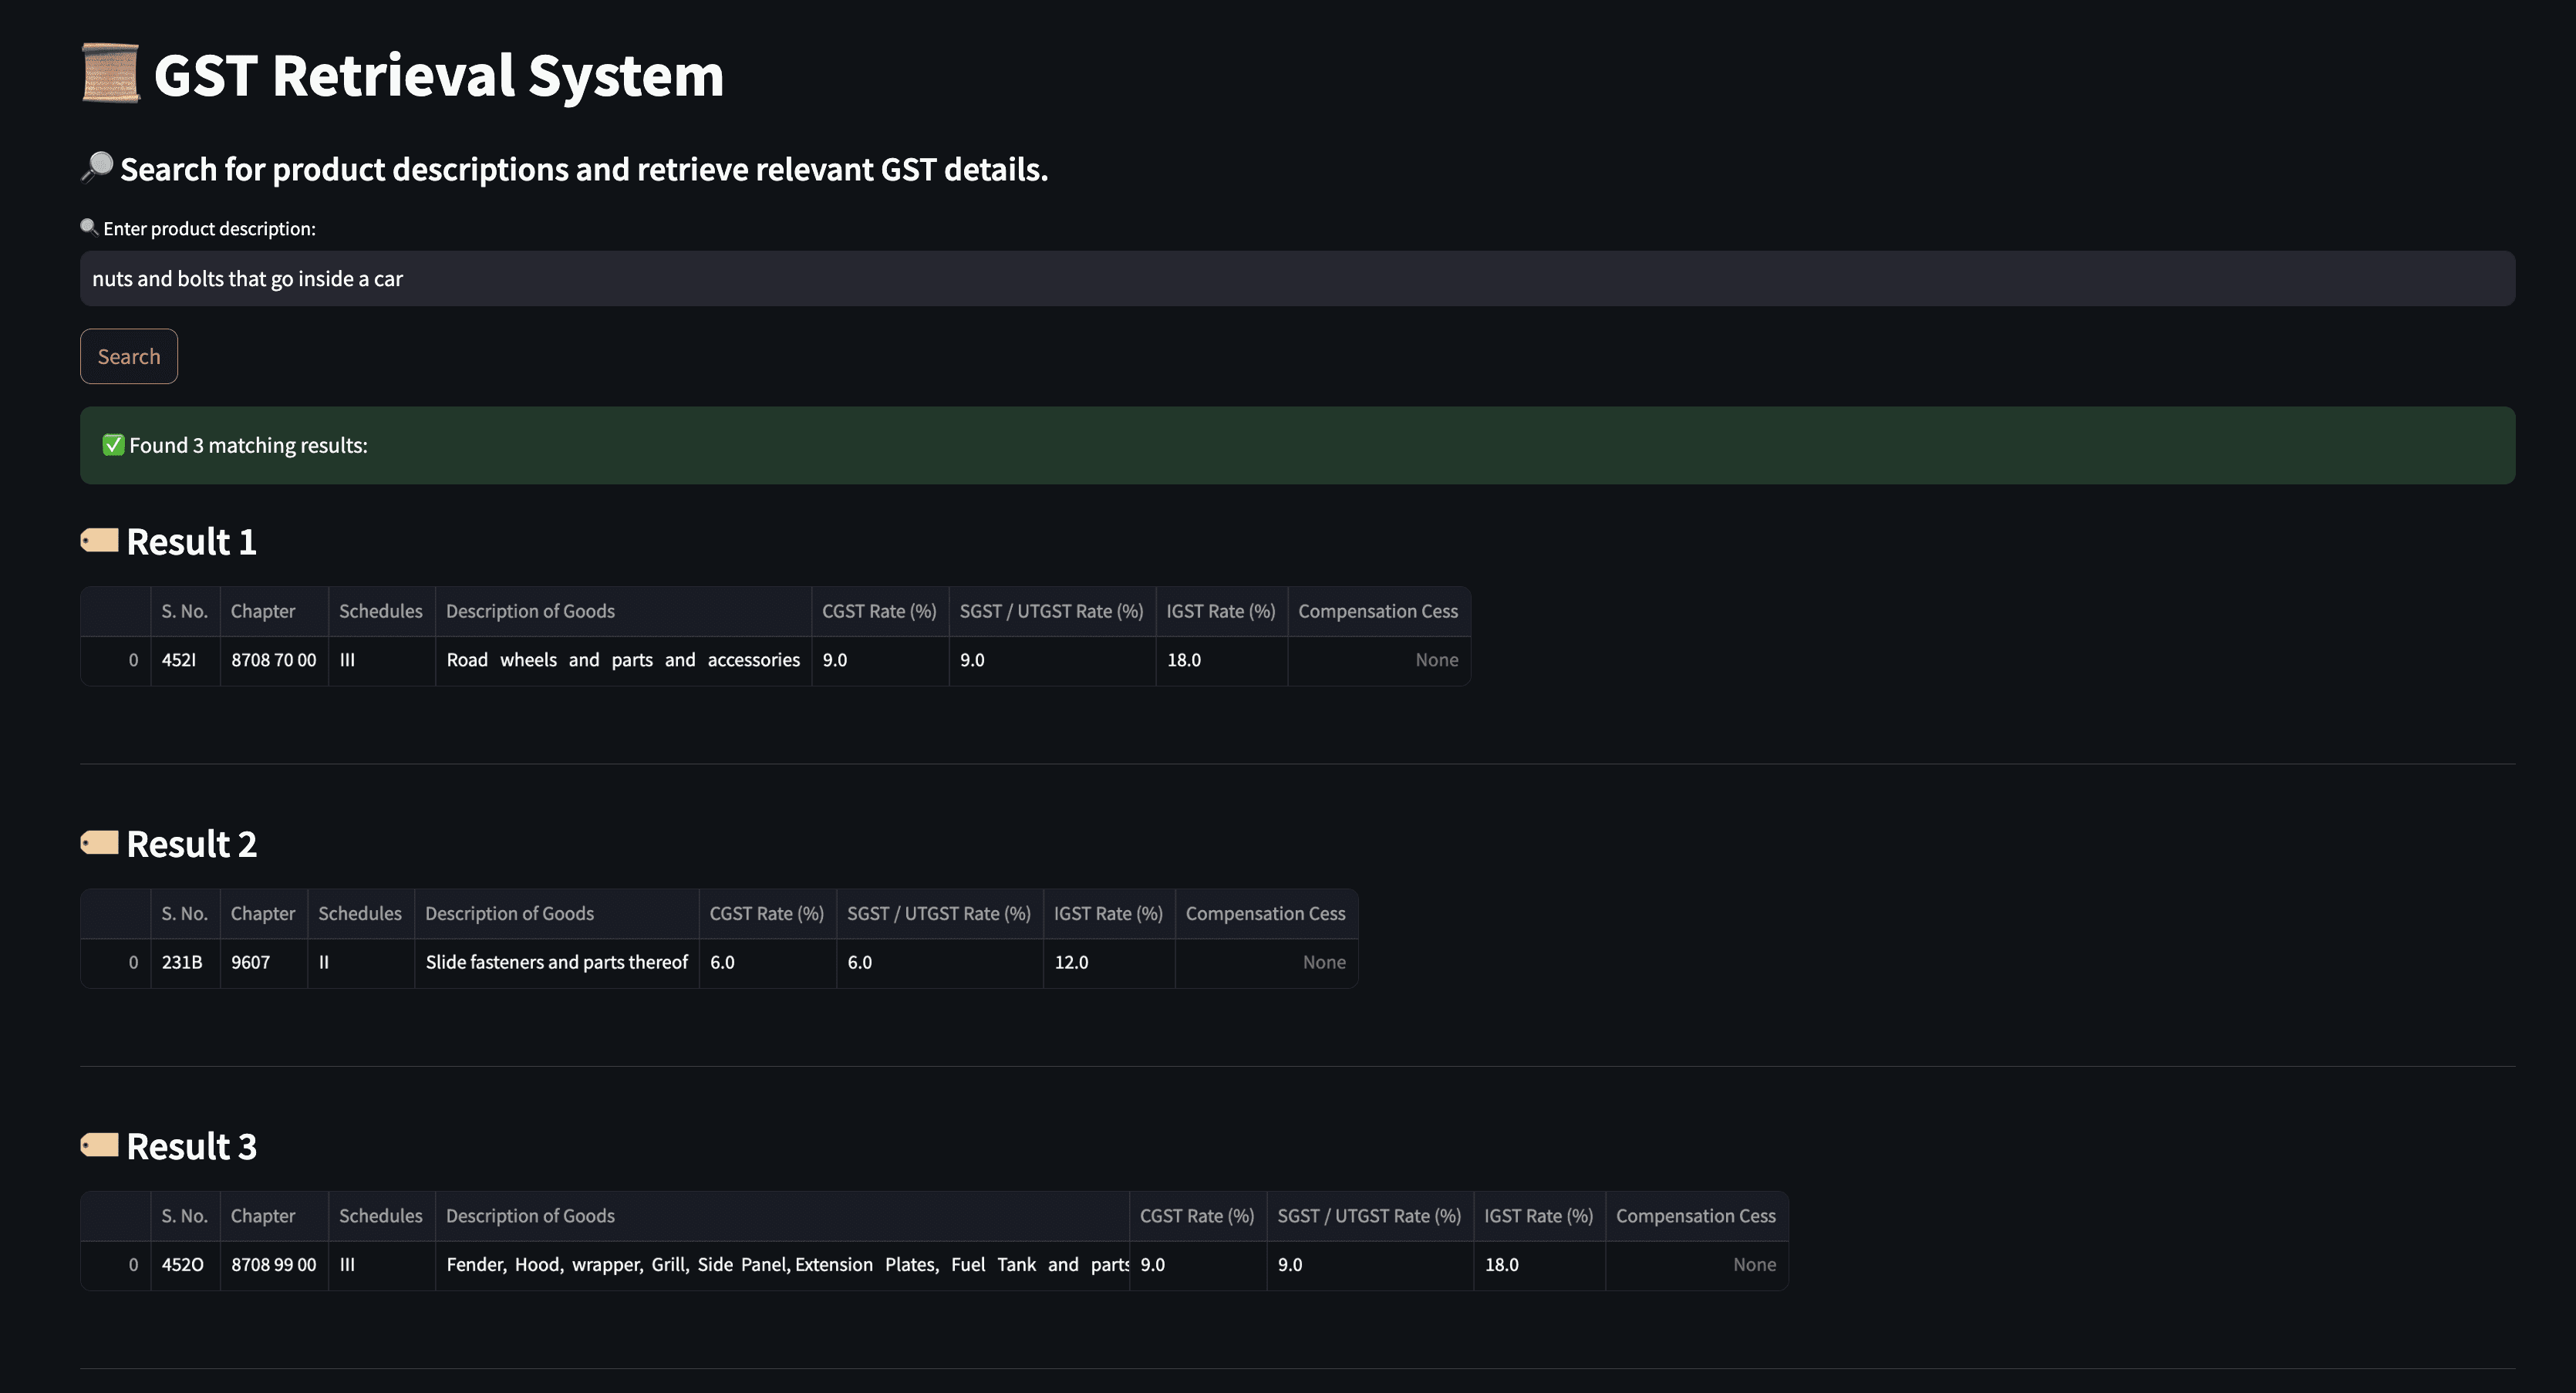
Task: Select 'Road wheels and parts and accessories' cell
Action: point(623,660)
